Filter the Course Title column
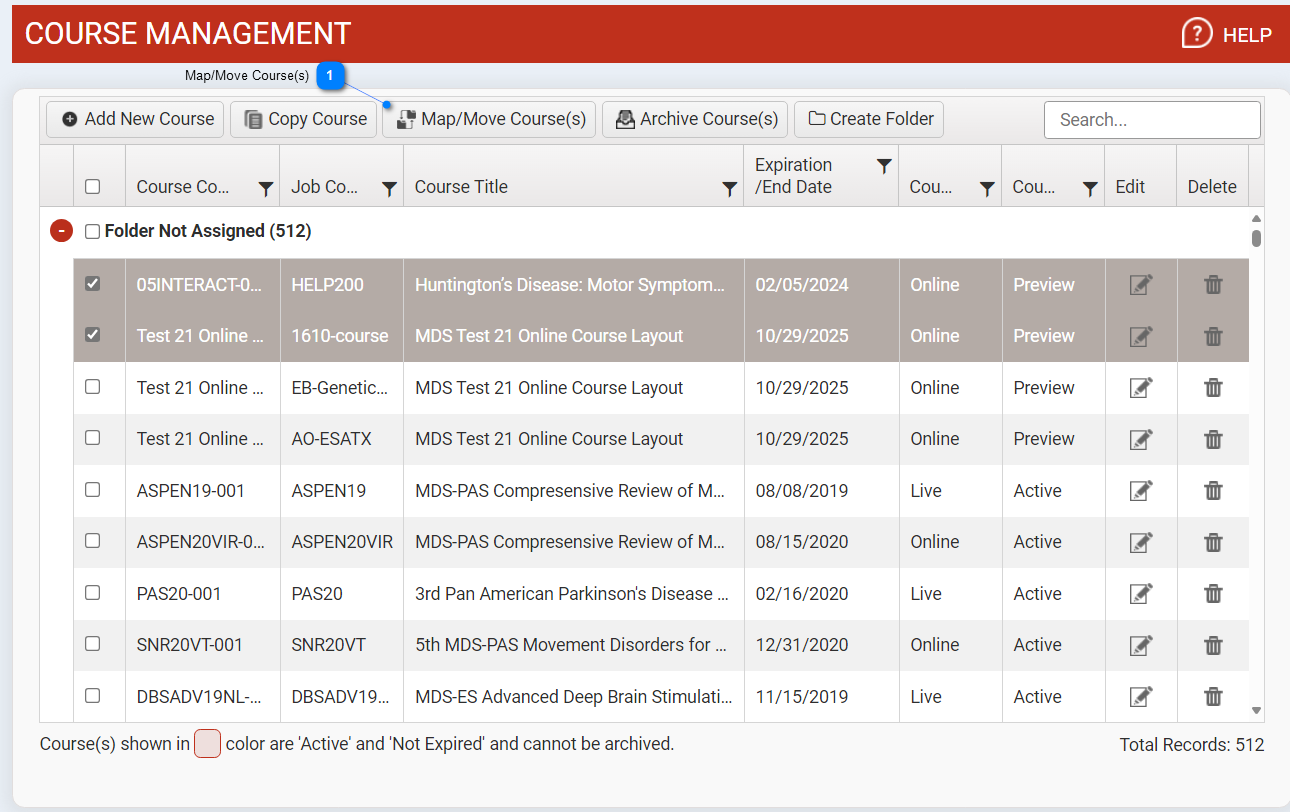Image resolution: width=1290 pixels, height=812 pixels. pos(730,188)
